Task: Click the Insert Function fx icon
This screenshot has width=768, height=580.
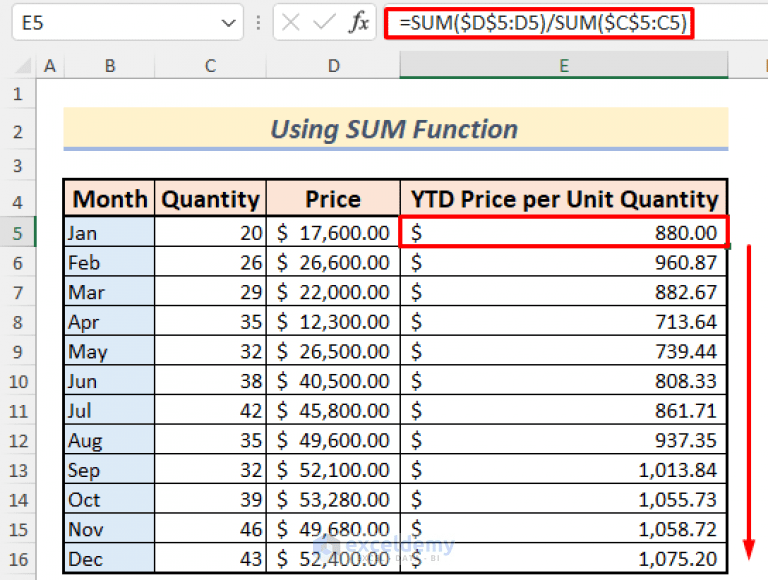Action: 359,23
